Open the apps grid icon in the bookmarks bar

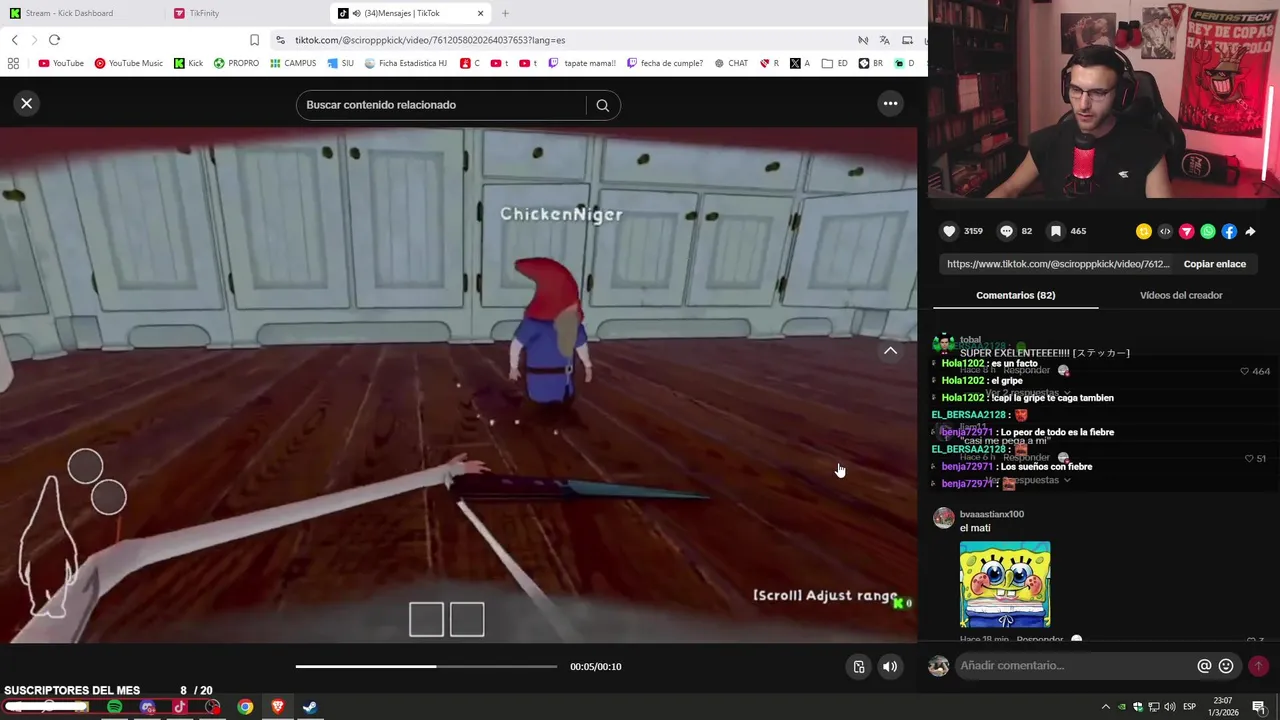click(x=13, y=63)
